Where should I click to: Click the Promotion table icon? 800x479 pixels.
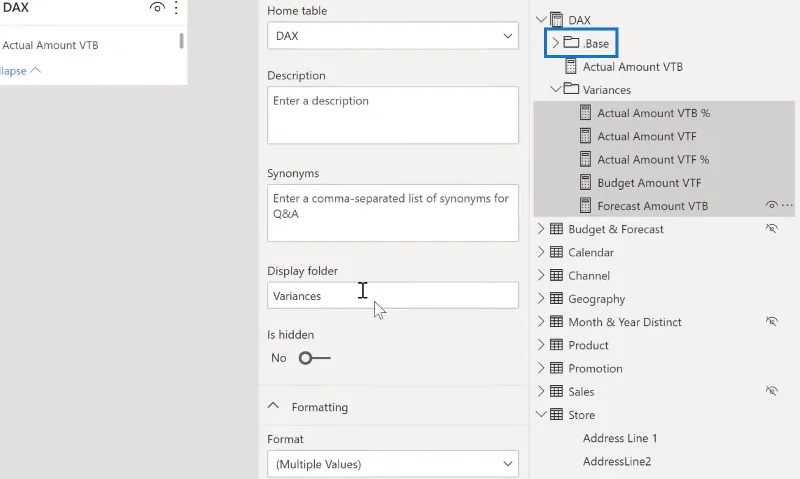tap(556, 368)
